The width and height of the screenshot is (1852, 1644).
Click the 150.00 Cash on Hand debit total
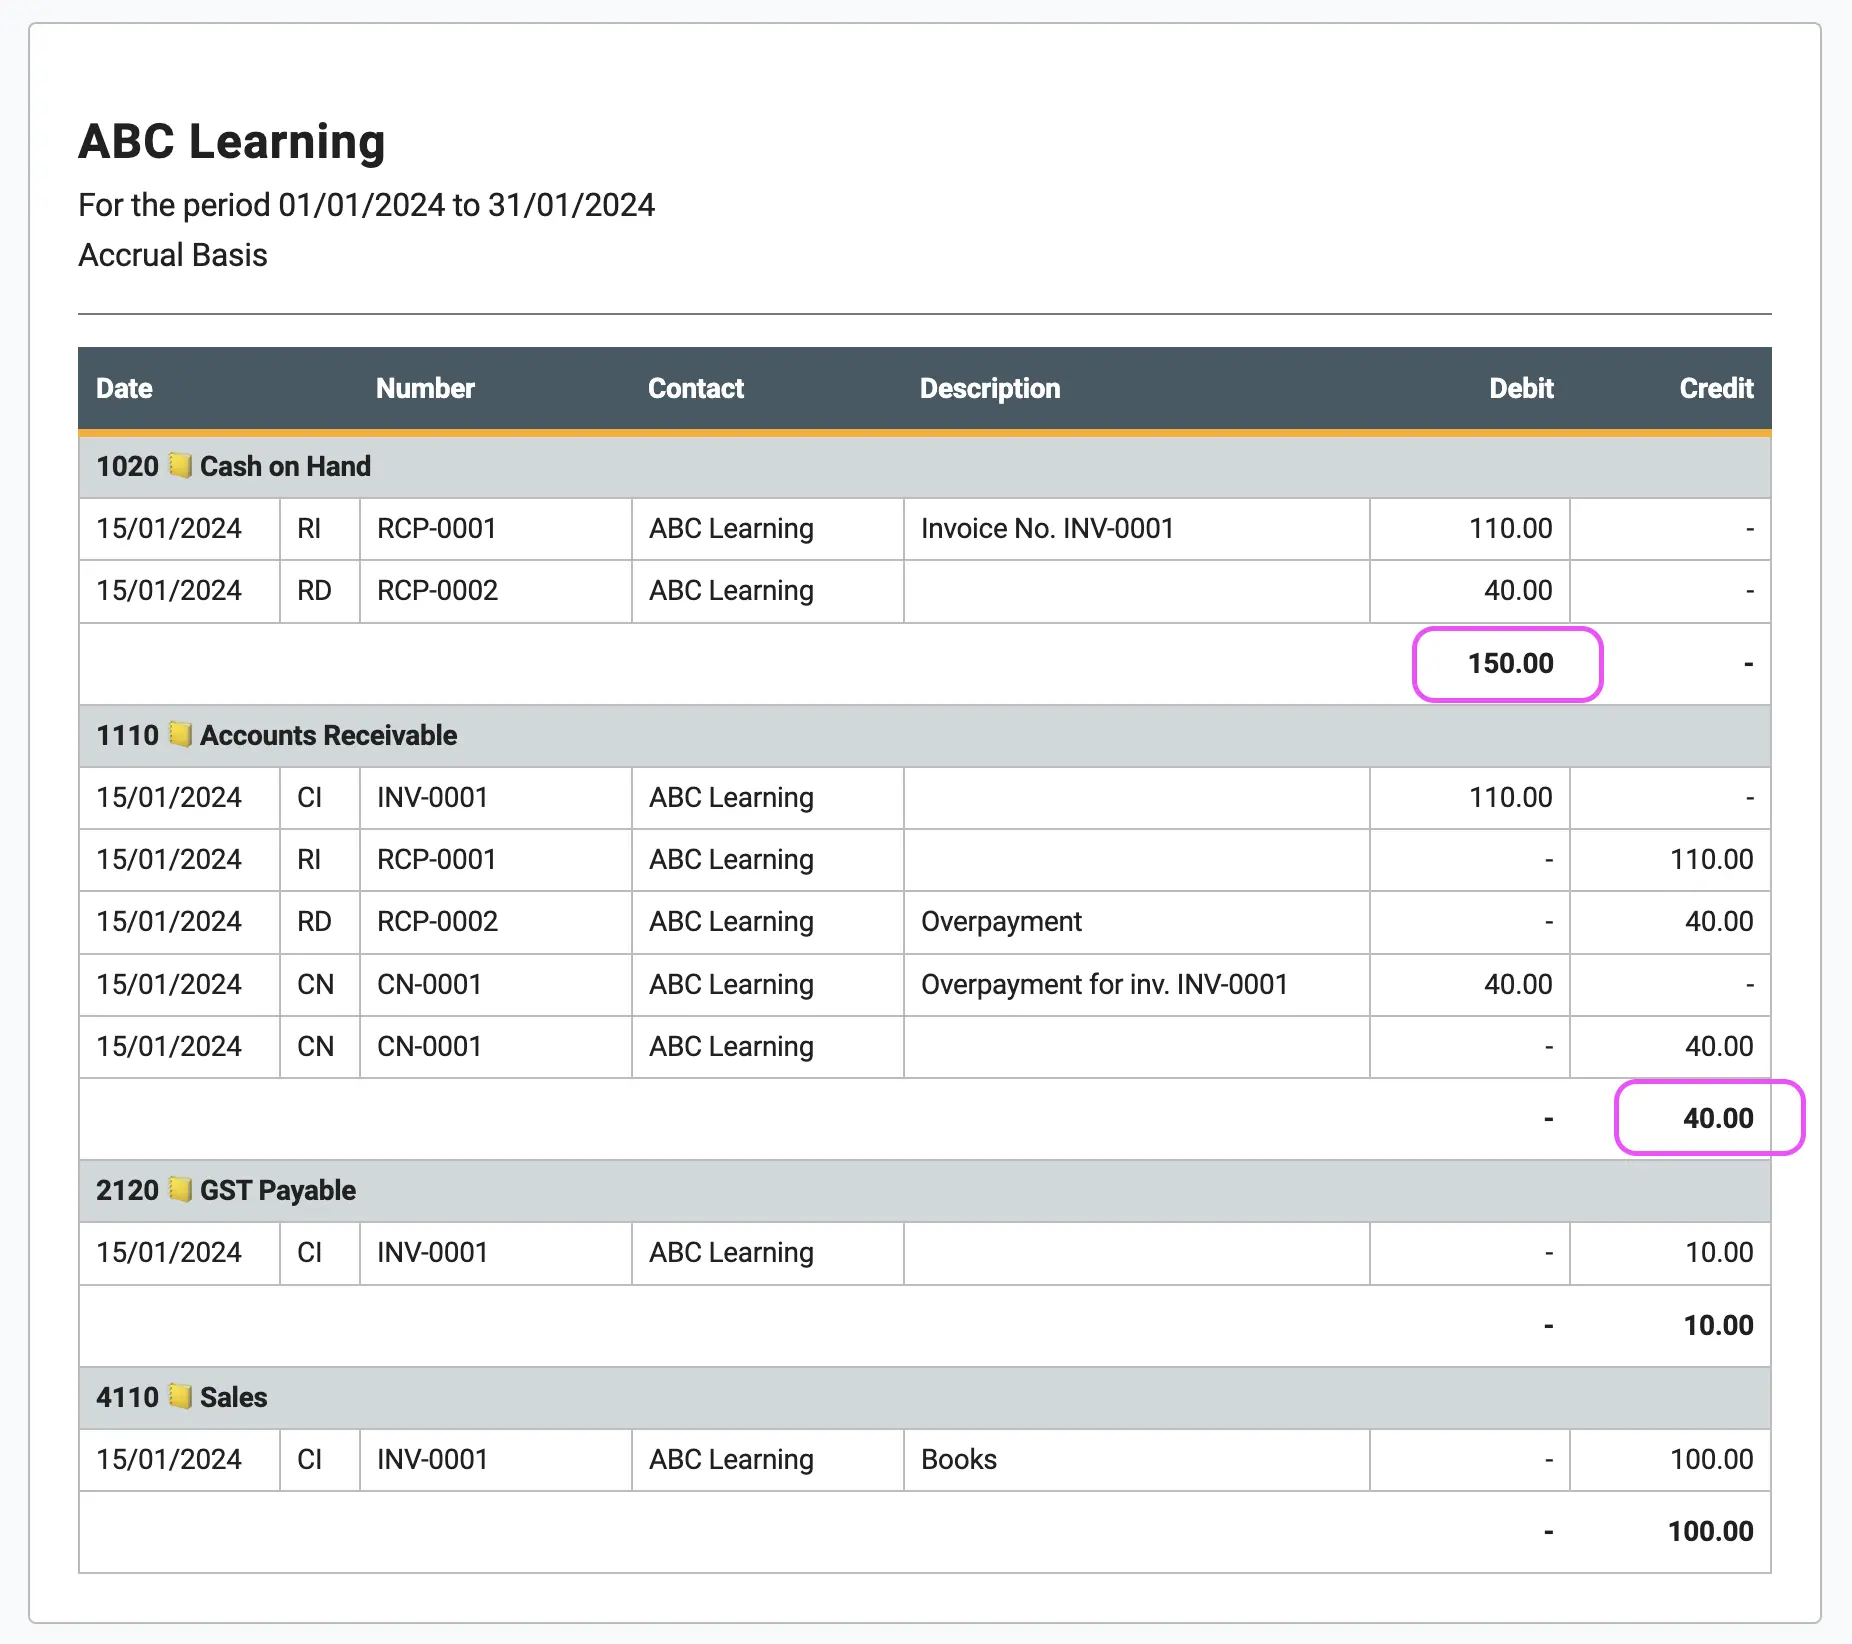[x=1510, y=663]
